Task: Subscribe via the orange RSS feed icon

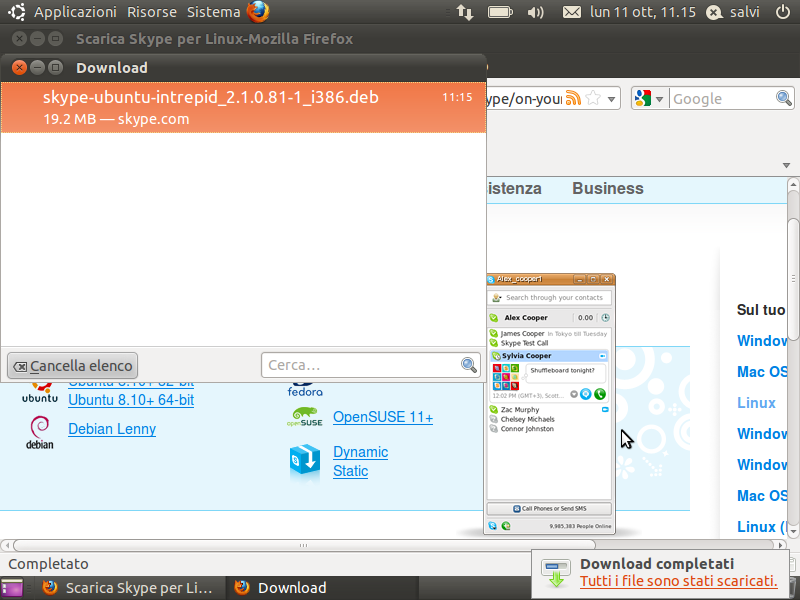Action: coord(573,98)
